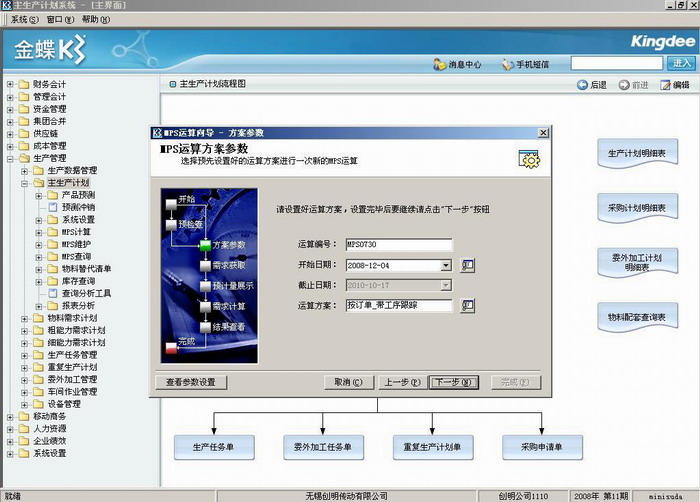This screenshot has width=700, height=502.
Task: Close the MPS运算向导 dialog
Action: click(x=543, y=133)
